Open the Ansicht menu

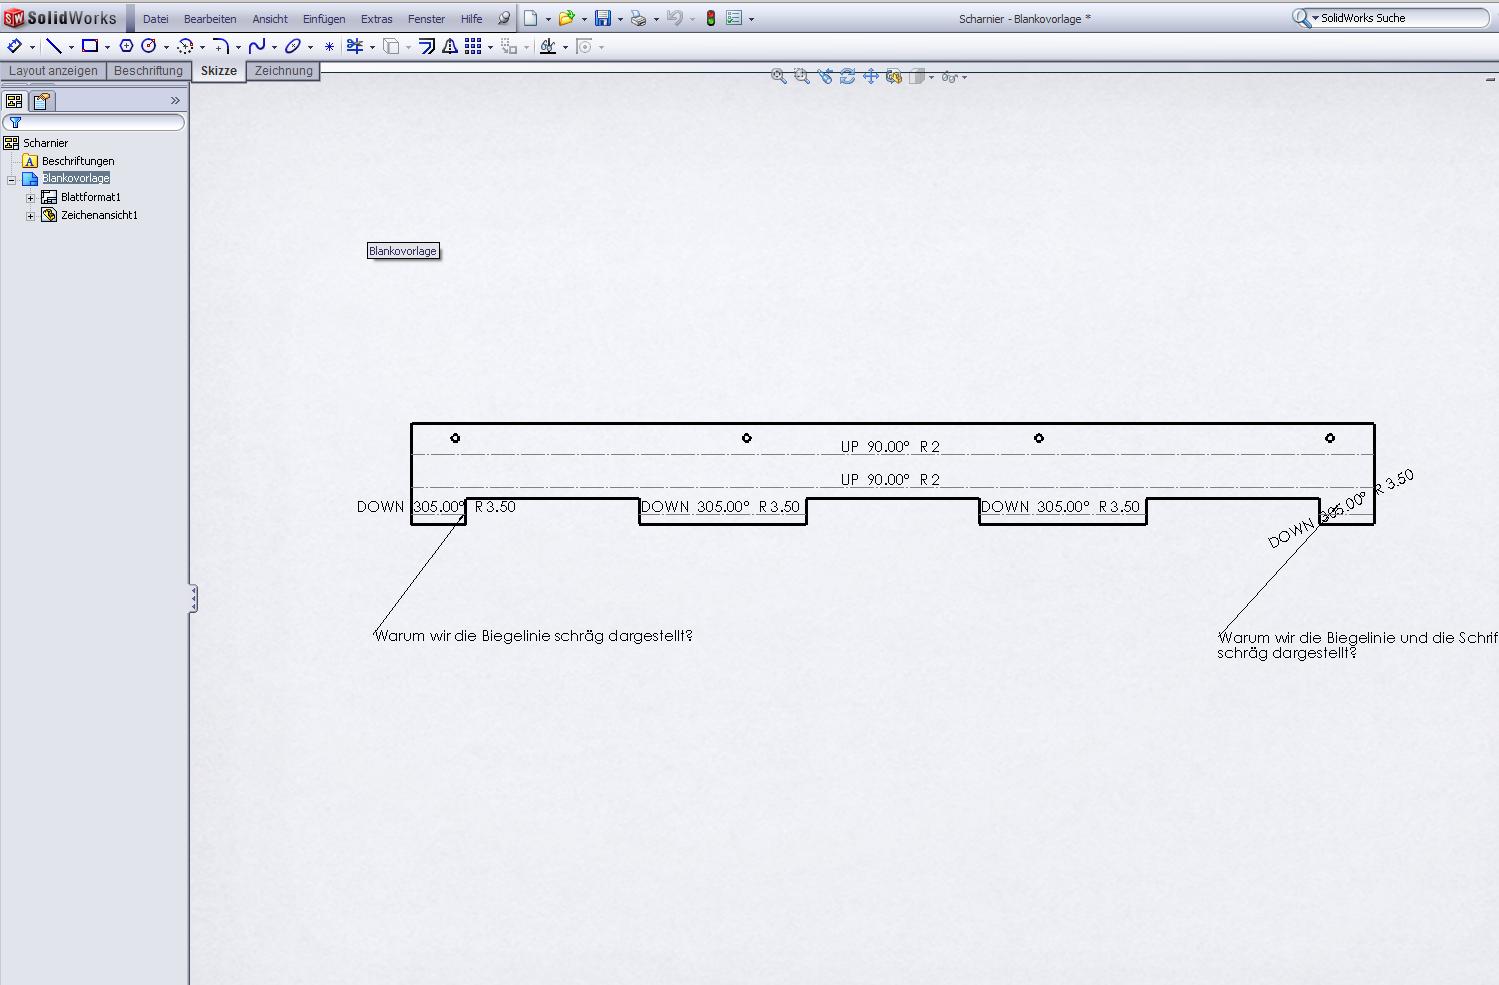[x=270, y=19]
